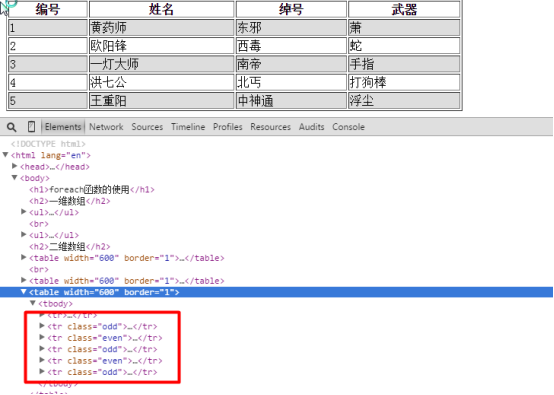Select the first br element
This screenshot has width=554, height=395.
coord(39,224)
